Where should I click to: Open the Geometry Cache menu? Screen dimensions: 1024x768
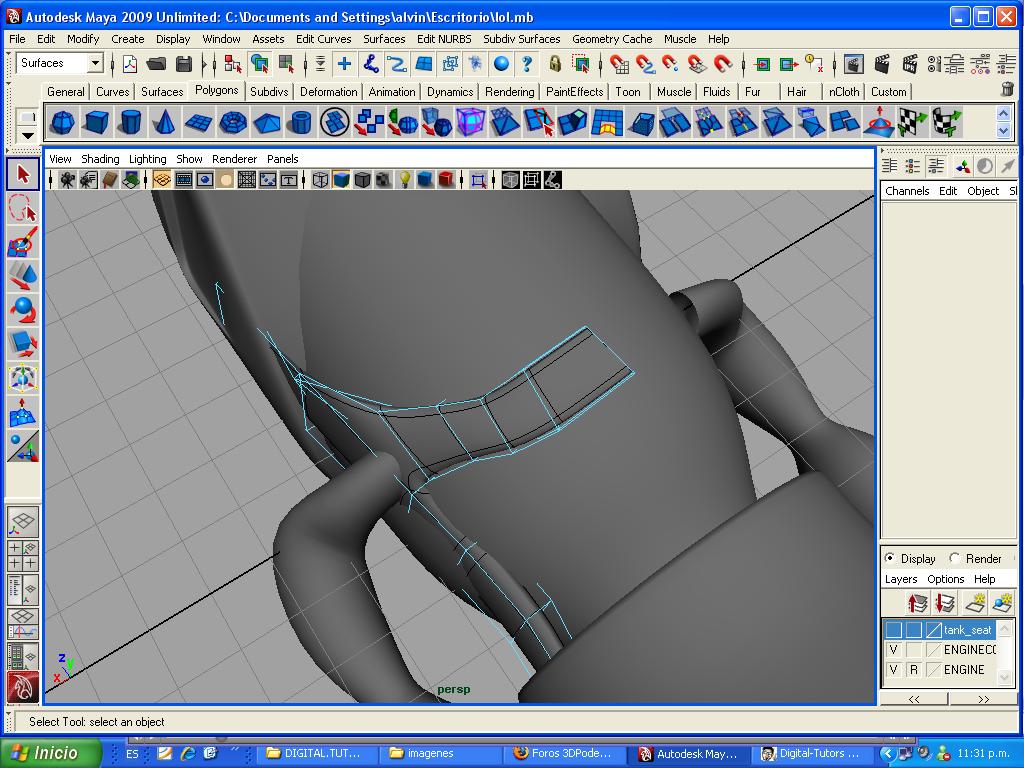tap(612, 39)
